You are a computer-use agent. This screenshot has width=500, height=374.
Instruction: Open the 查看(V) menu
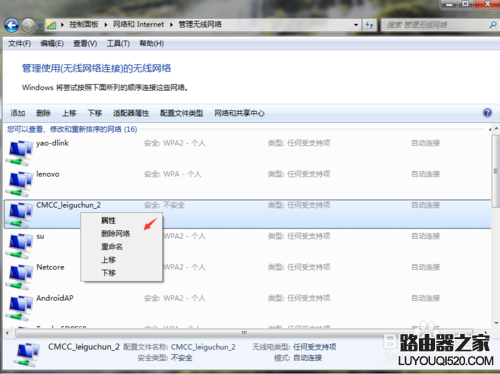coord(85,44)
